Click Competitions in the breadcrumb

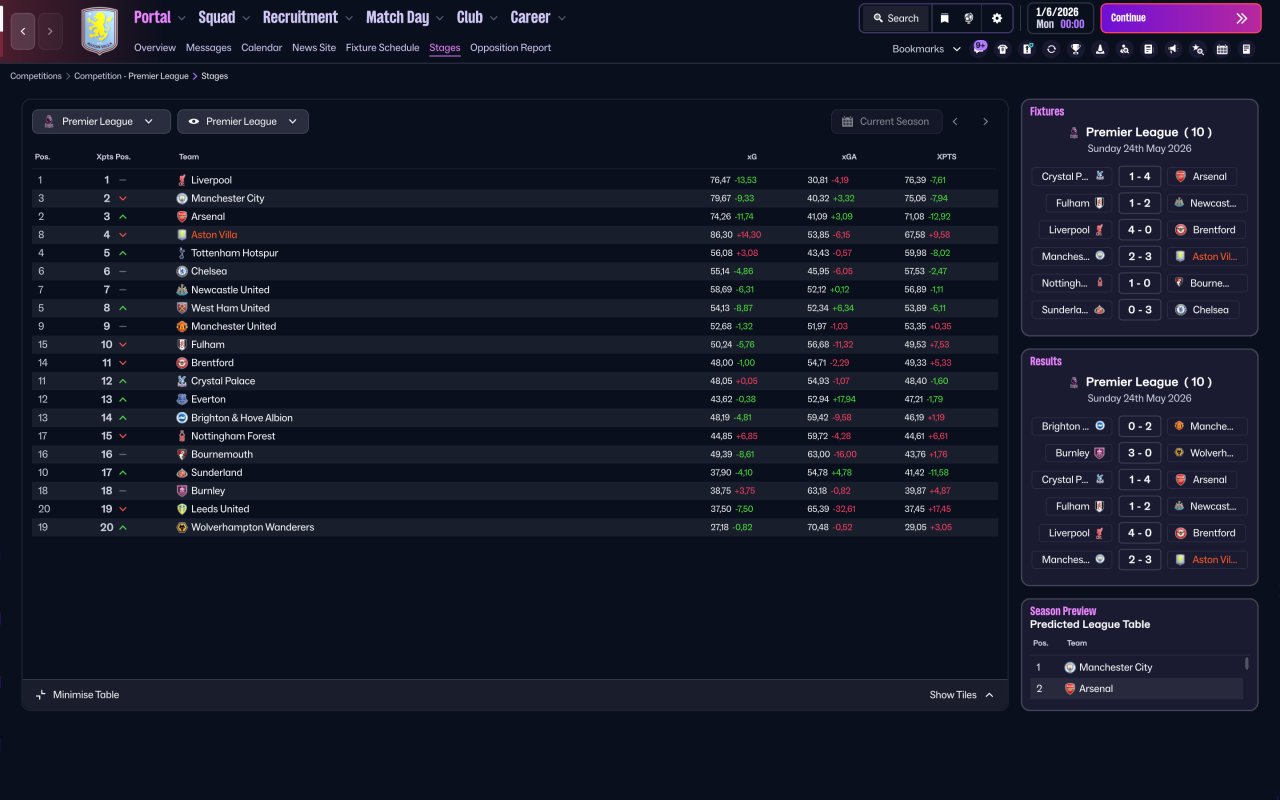click(36, 76)
